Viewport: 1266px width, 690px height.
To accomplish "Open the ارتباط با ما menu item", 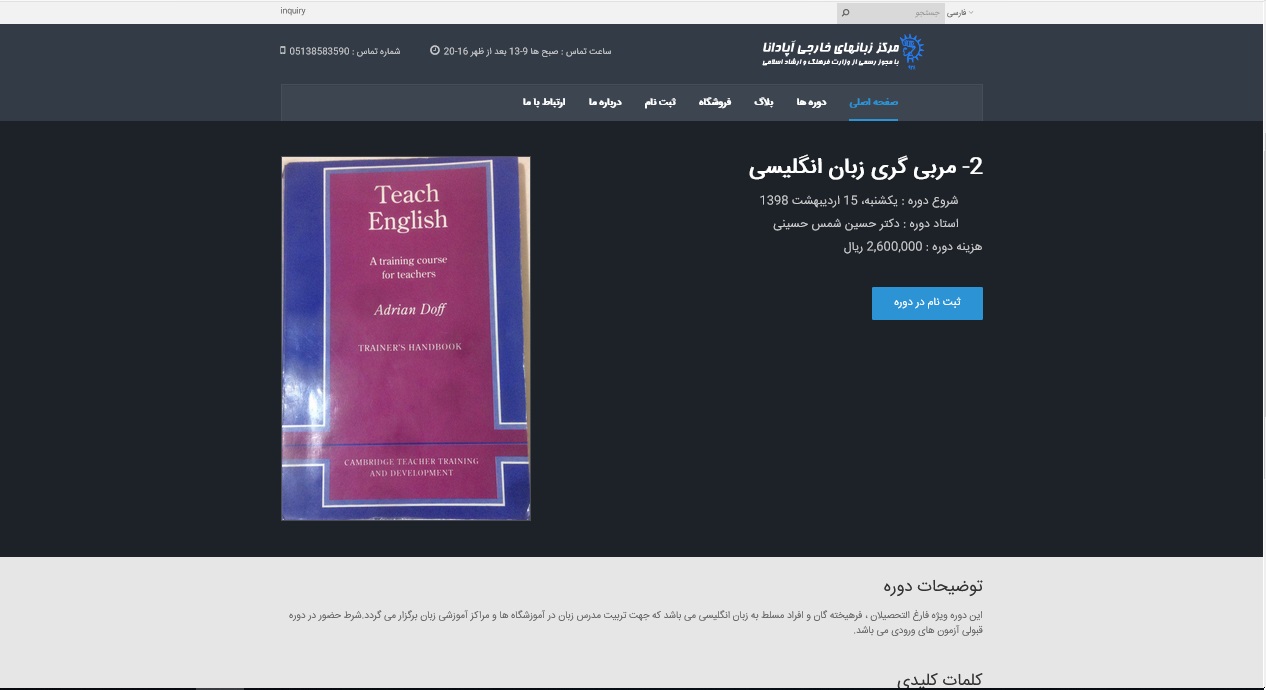I will 544,102.
